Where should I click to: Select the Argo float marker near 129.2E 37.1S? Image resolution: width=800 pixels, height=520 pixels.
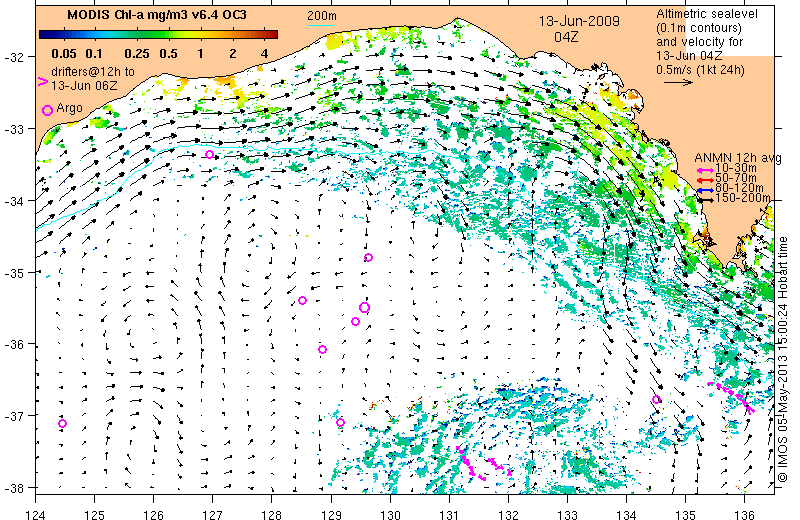(340, 423)
